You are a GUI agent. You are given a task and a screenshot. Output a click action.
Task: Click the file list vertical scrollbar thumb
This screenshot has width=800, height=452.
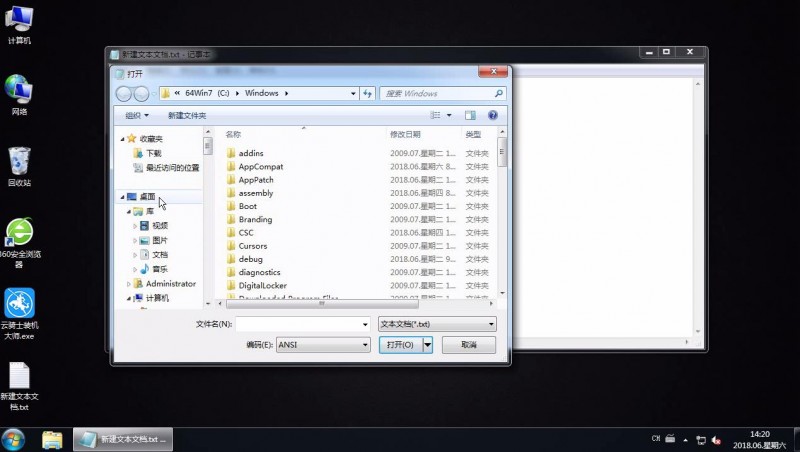[502, 152]
